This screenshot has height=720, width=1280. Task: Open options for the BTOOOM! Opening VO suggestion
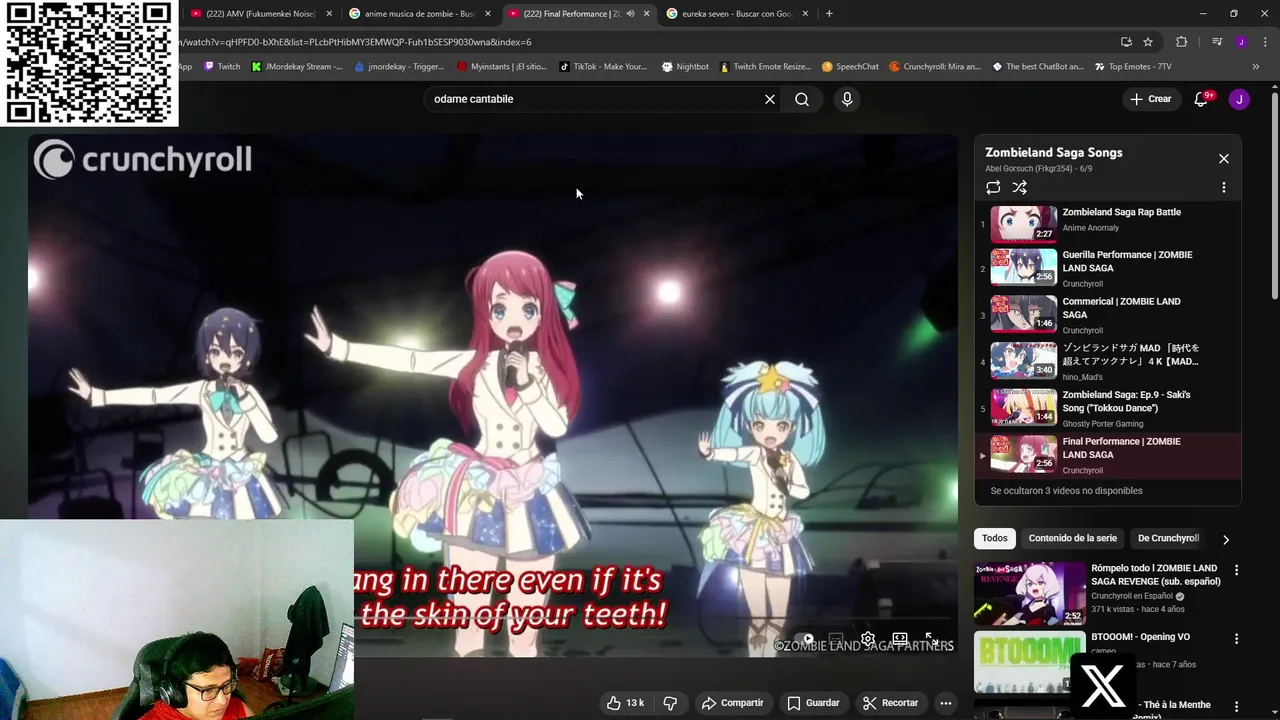[1236, 638]
